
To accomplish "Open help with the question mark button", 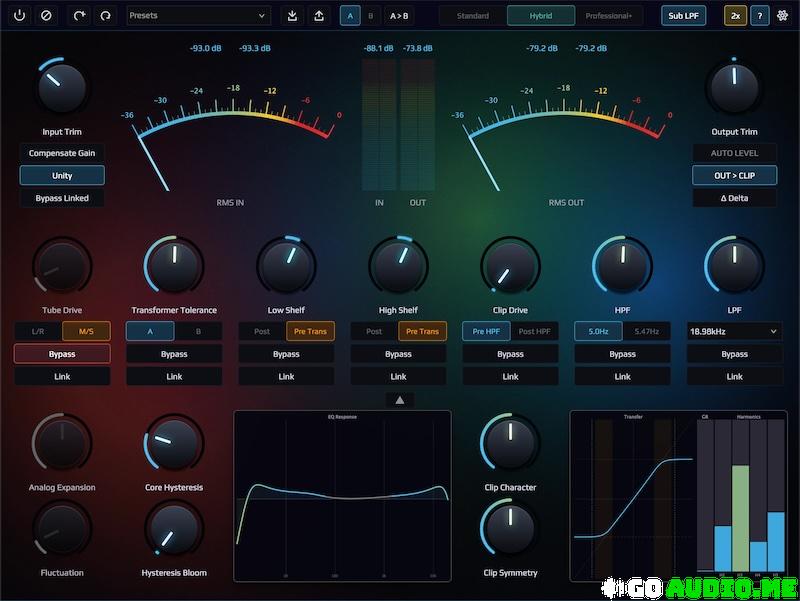I will pos(759,16).
